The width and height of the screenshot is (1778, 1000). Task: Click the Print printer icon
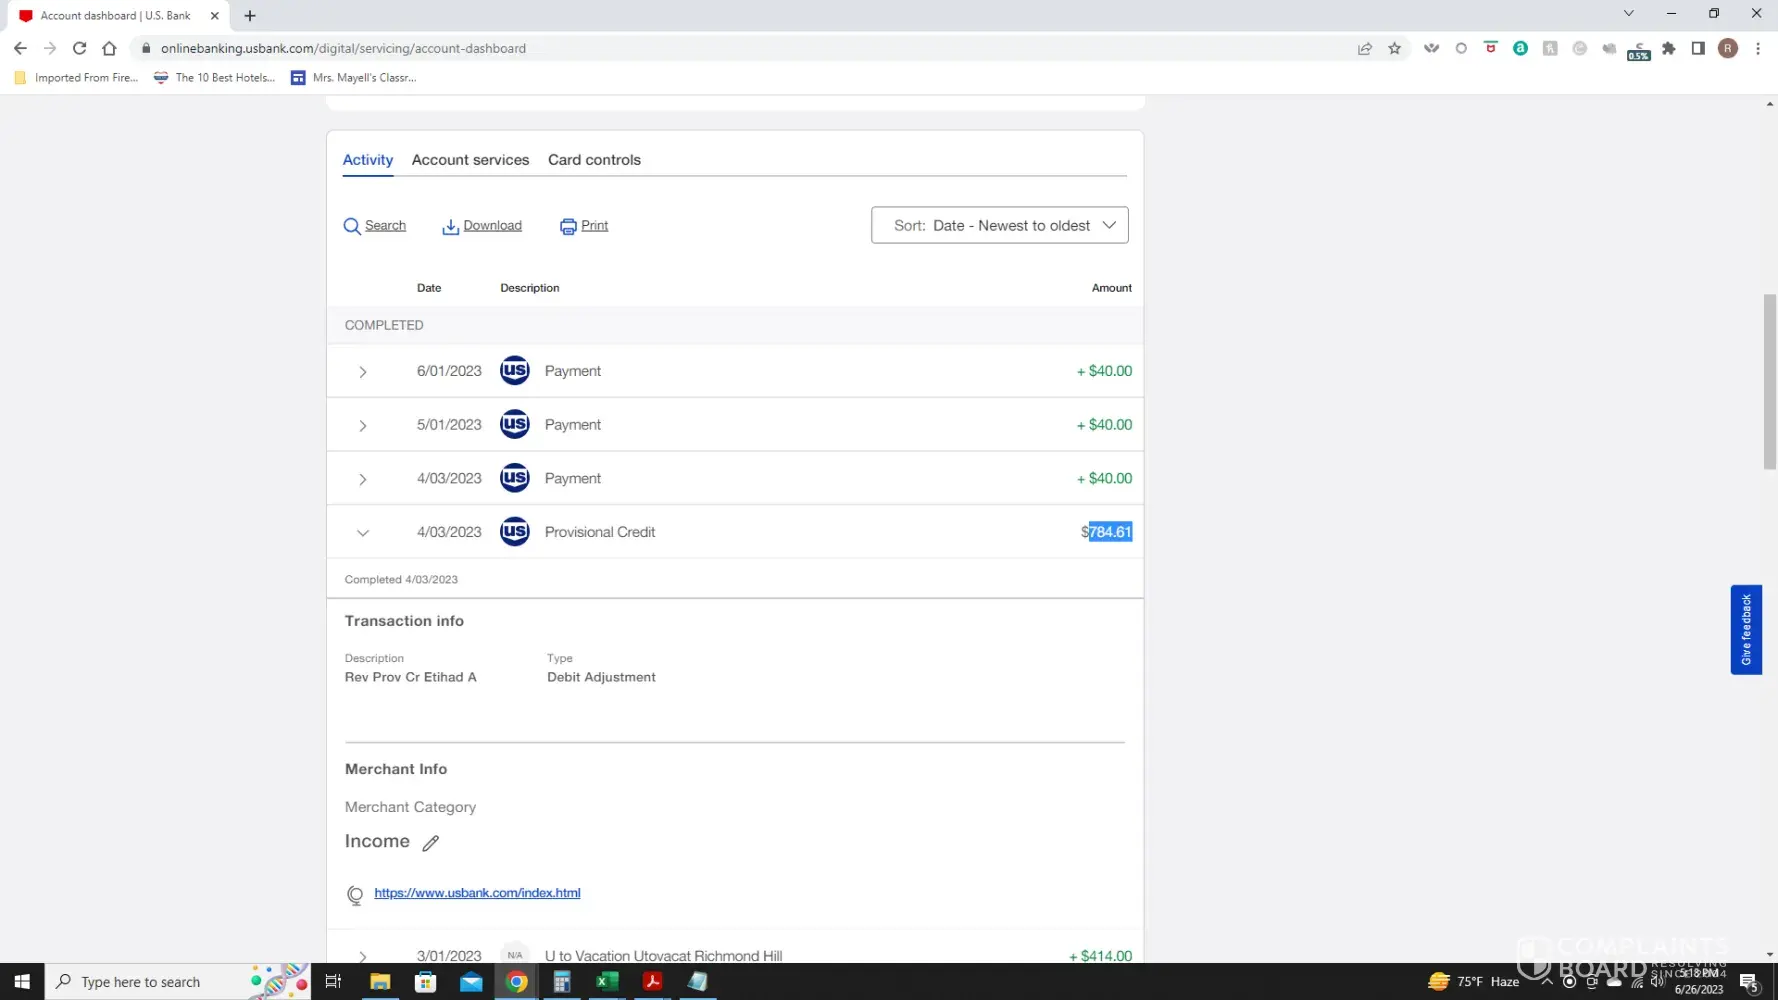coord(568,226)
